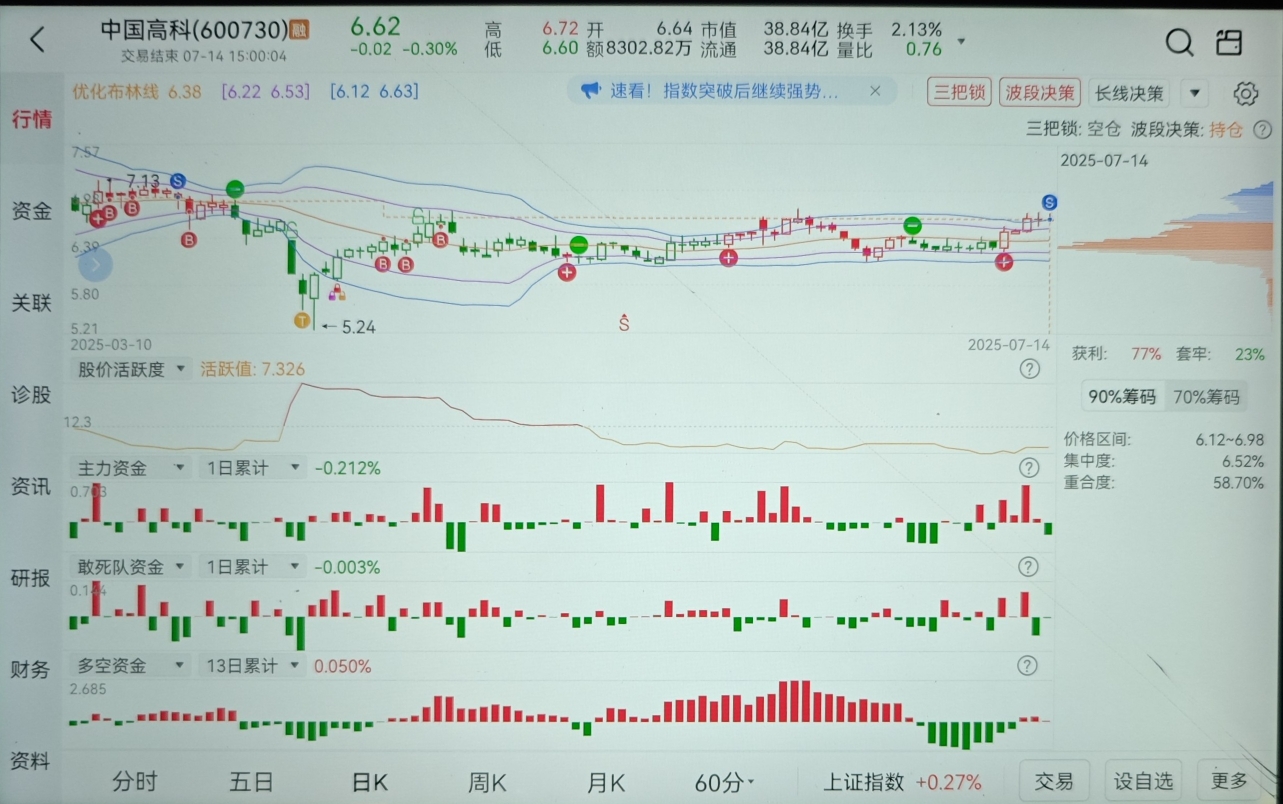Expand the dropdown arrow next to 长线决策
This screenshot has width=1283, height=804.
tap(1194, 94)
